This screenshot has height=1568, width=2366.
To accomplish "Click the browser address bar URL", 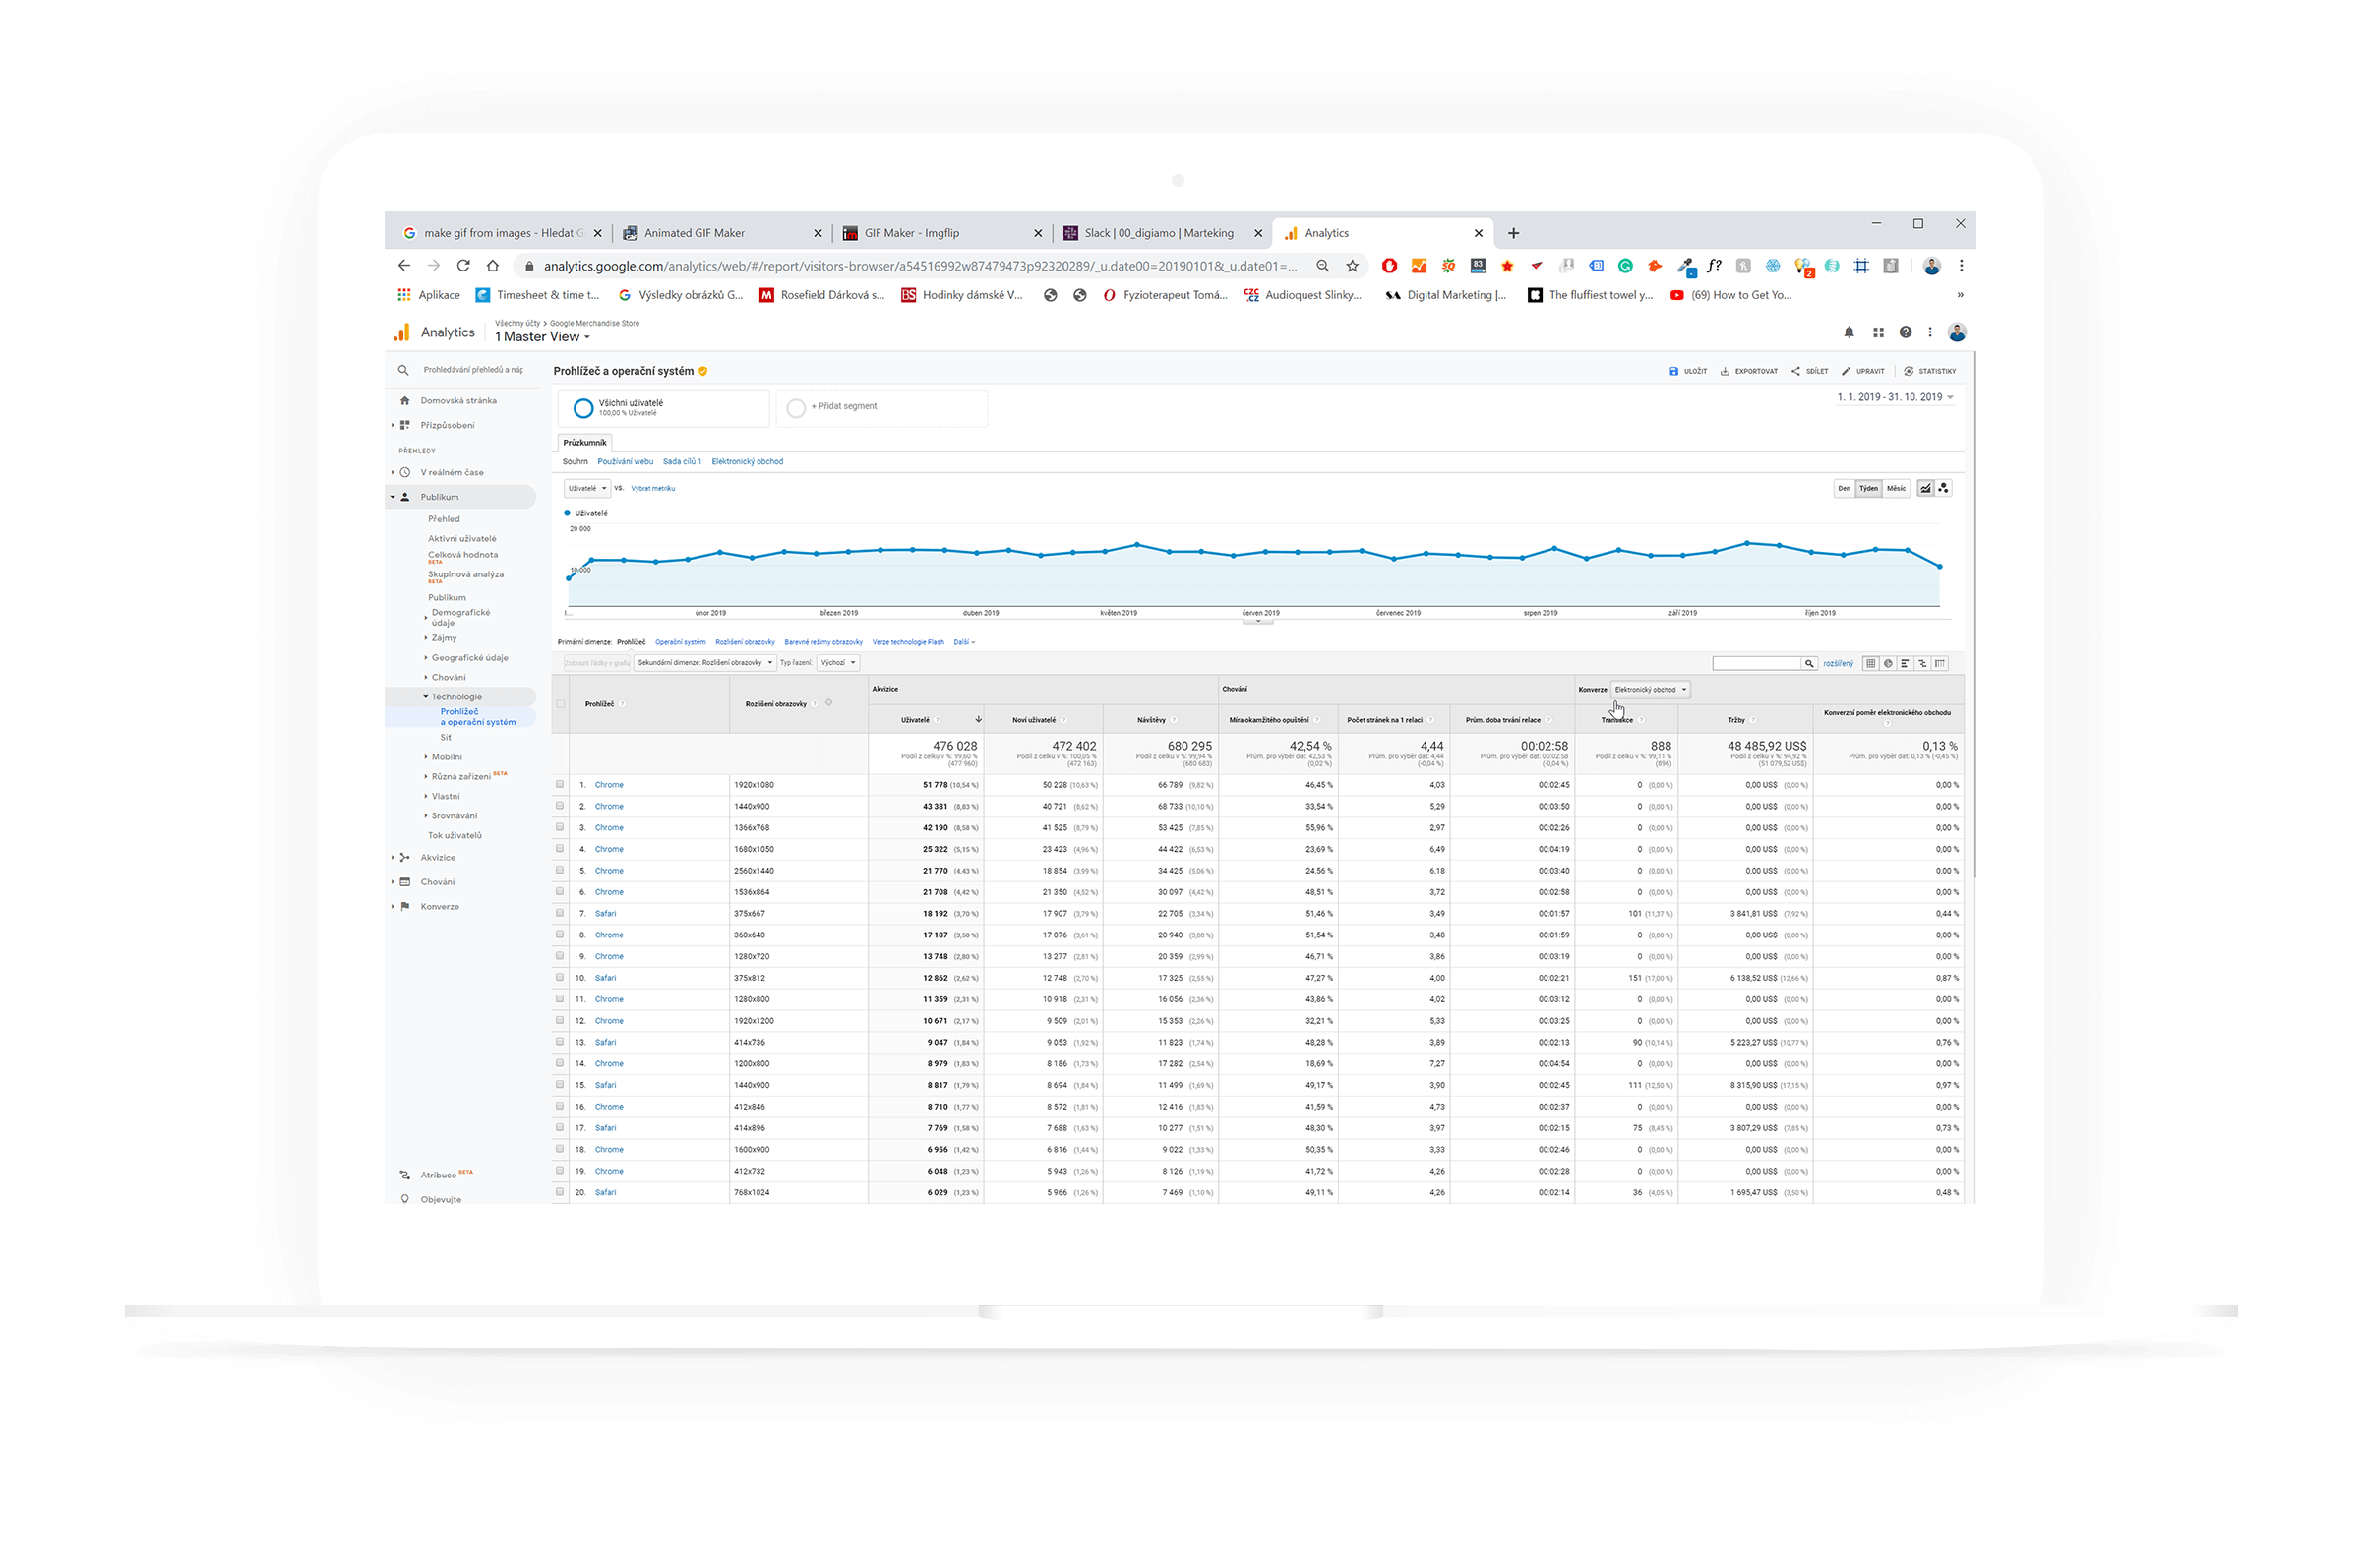I will tap(919, 266).
